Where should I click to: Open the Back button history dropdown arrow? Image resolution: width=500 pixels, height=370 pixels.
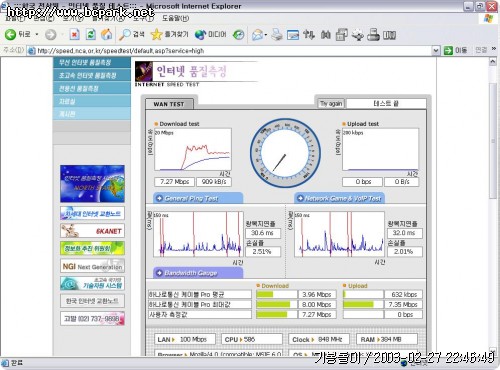[x=37, y=34]
